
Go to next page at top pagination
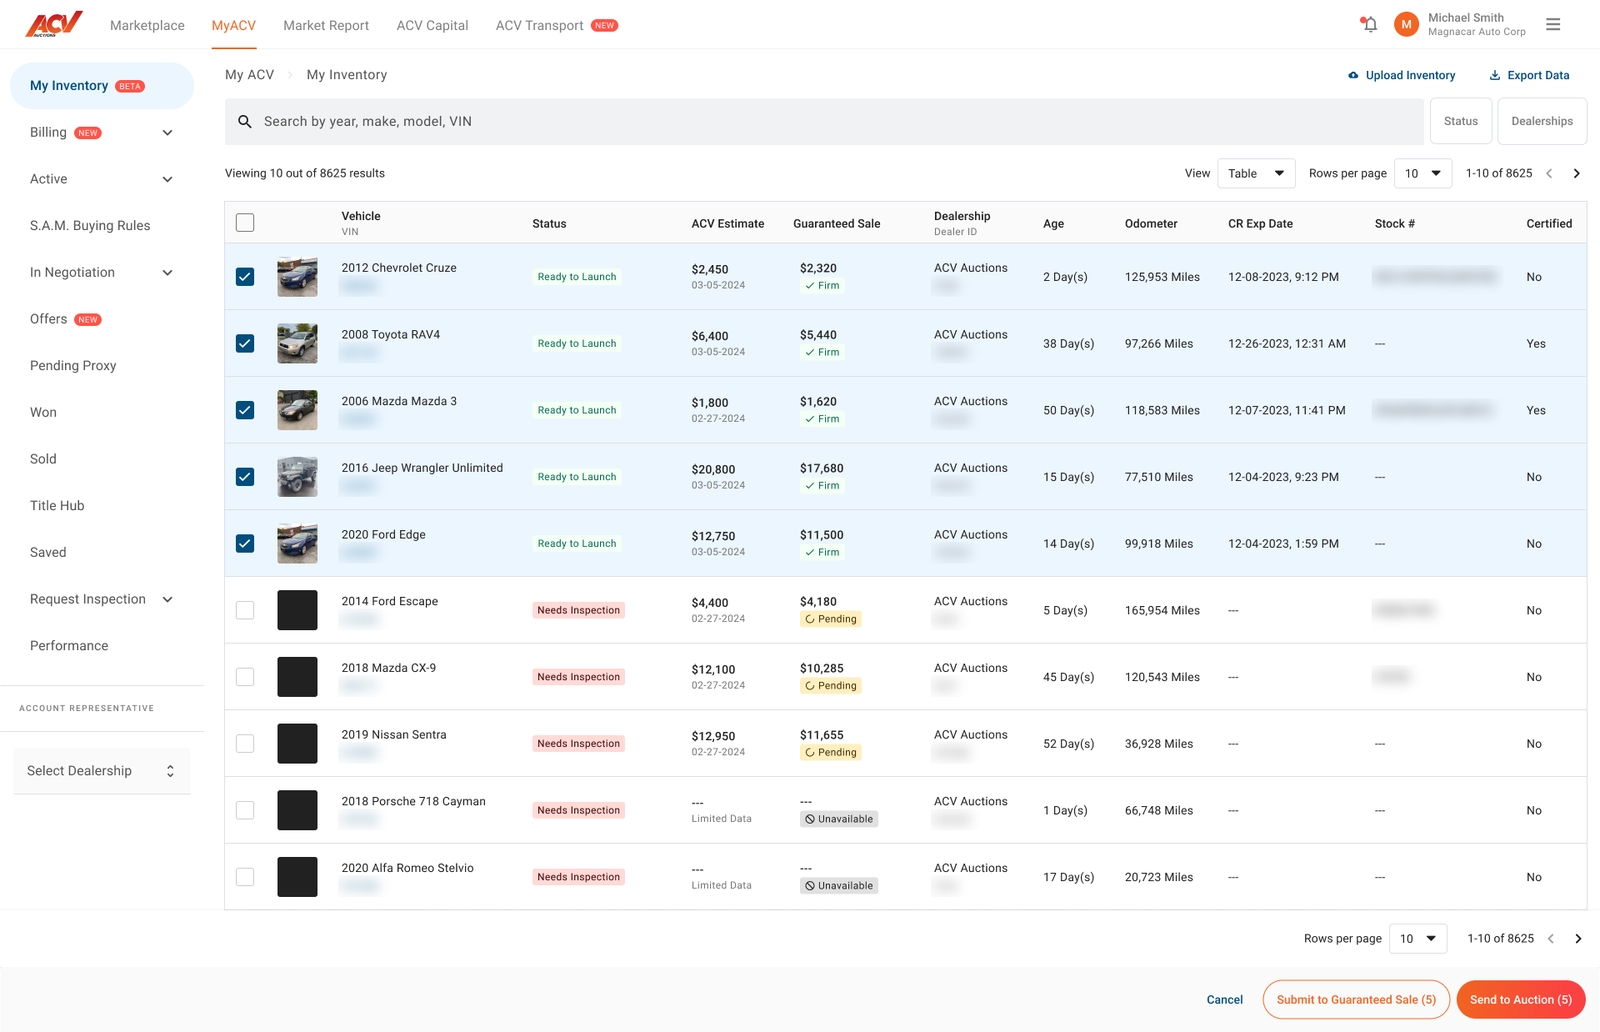1577,173
